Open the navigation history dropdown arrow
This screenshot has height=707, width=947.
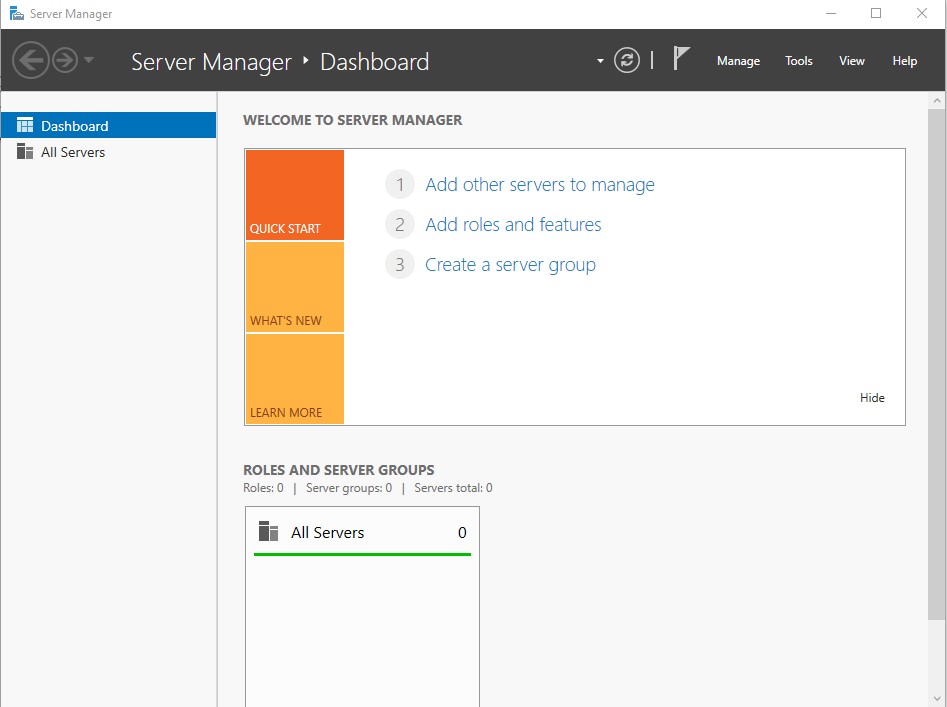point(89,60)
